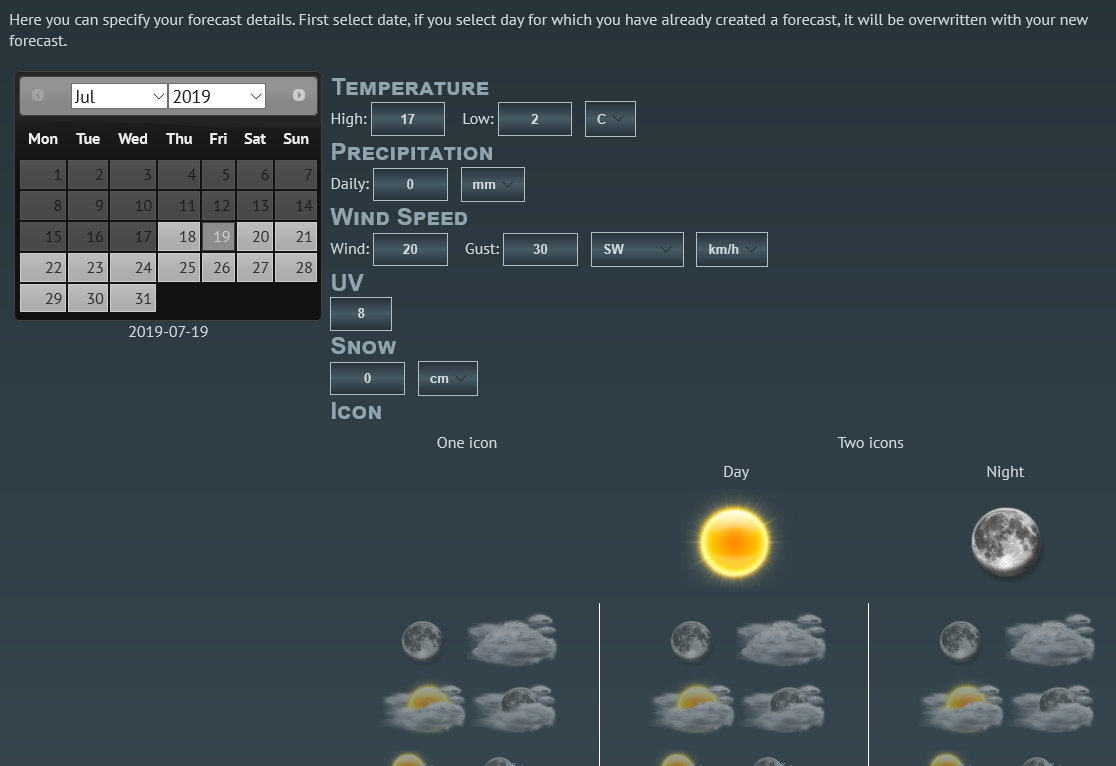Select July 26 in the calendar
1116x766 pixels.
219,268
